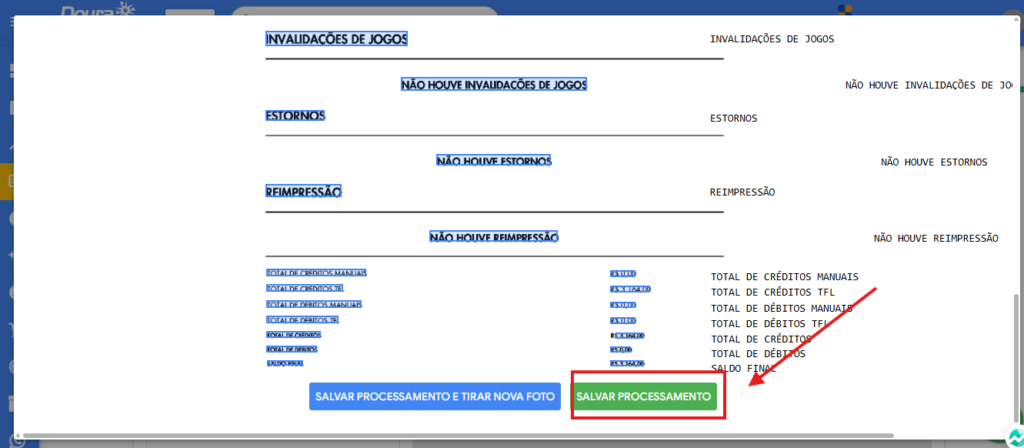Click monospace INVALIDAÇÕES DE JOGOS heading at right
The width and height of the screenshot is (1024, 448).
pos(771,40)
